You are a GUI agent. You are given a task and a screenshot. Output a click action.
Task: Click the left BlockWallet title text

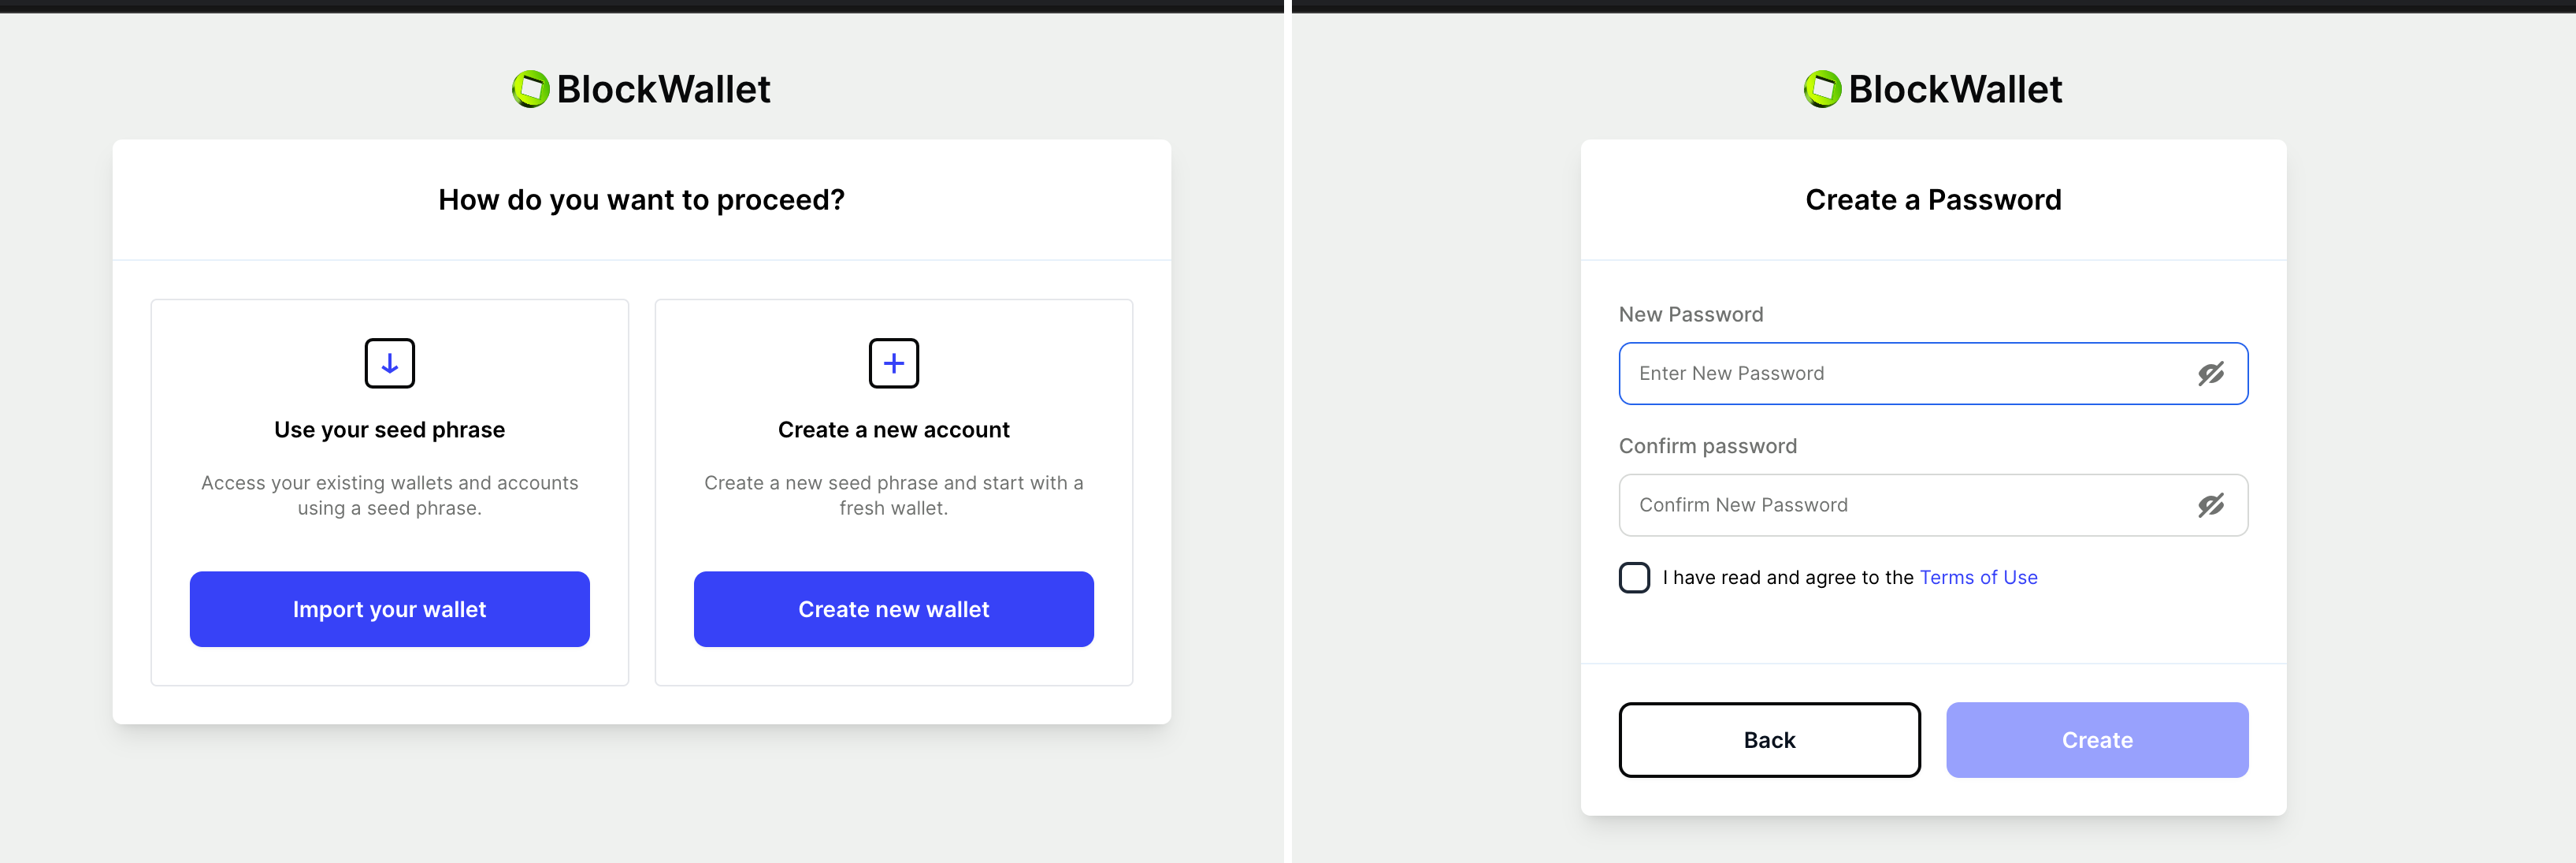click(x=663, y=89)
